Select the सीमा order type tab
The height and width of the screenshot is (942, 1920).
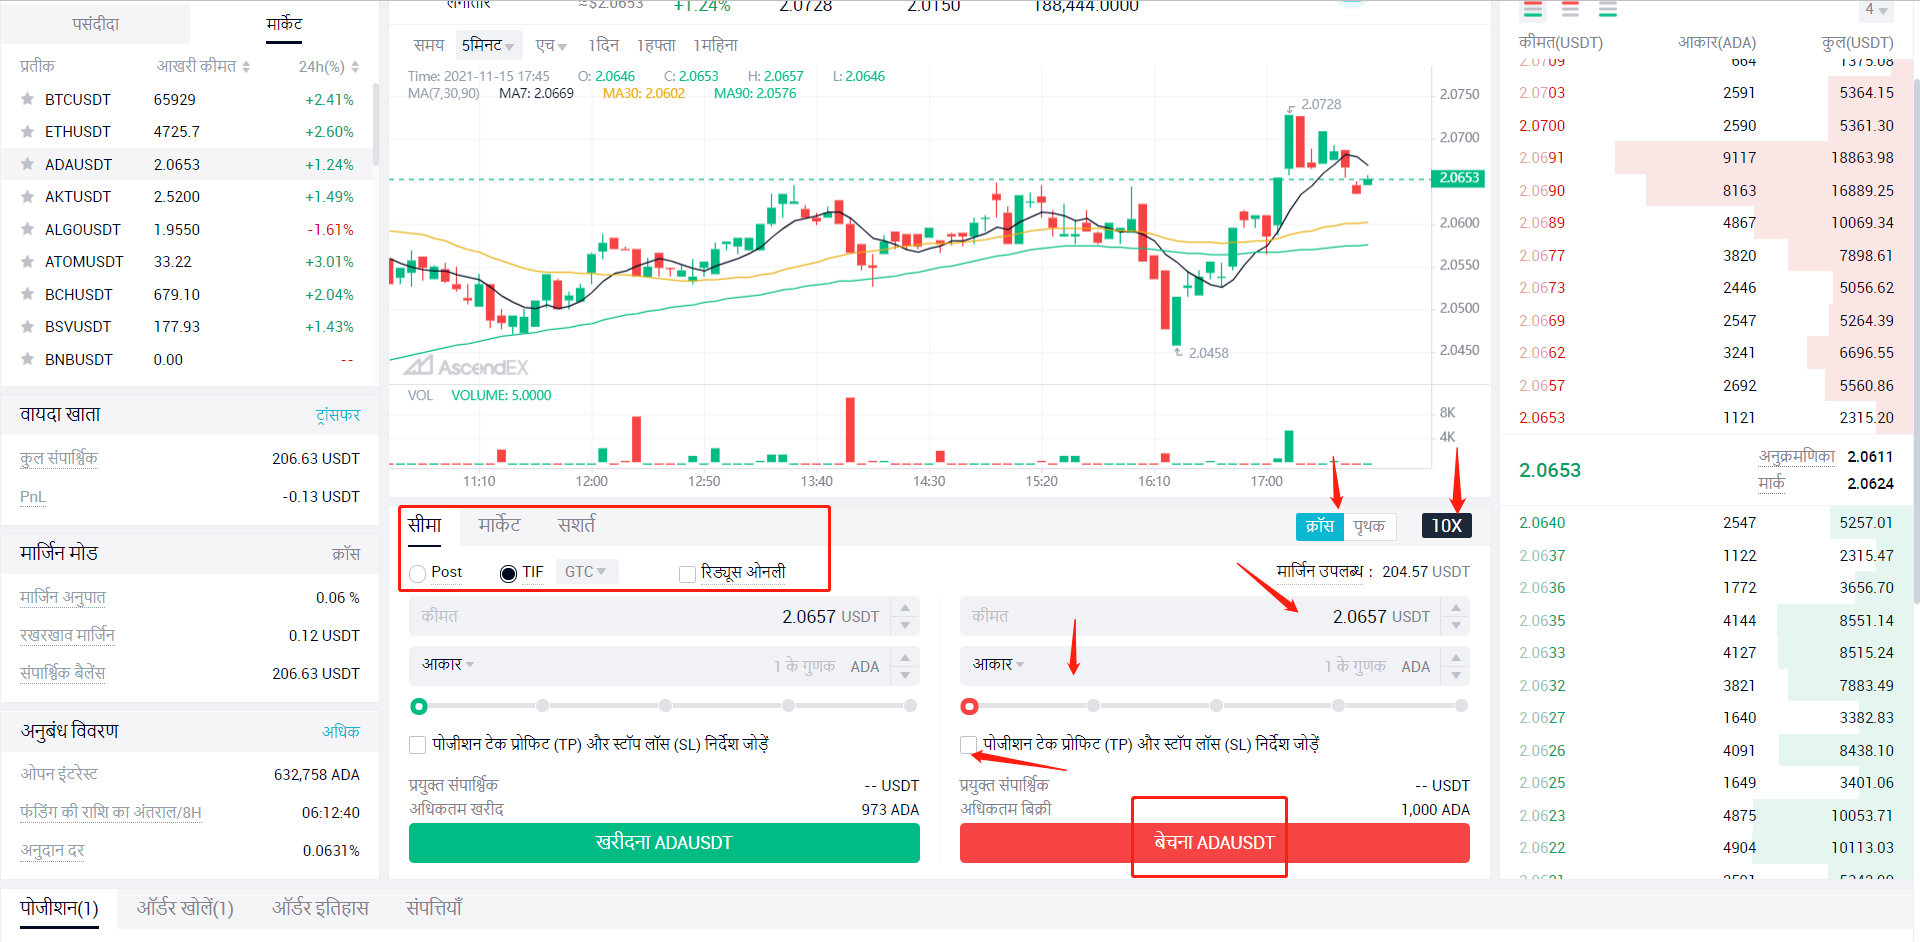tap(424, 525)
